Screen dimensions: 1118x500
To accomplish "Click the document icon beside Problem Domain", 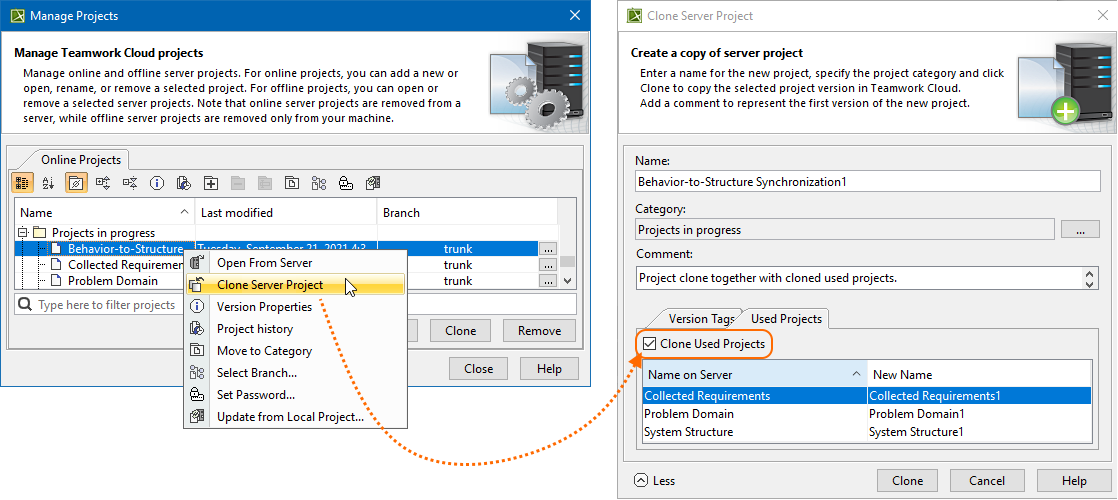I will pos(56,280).
